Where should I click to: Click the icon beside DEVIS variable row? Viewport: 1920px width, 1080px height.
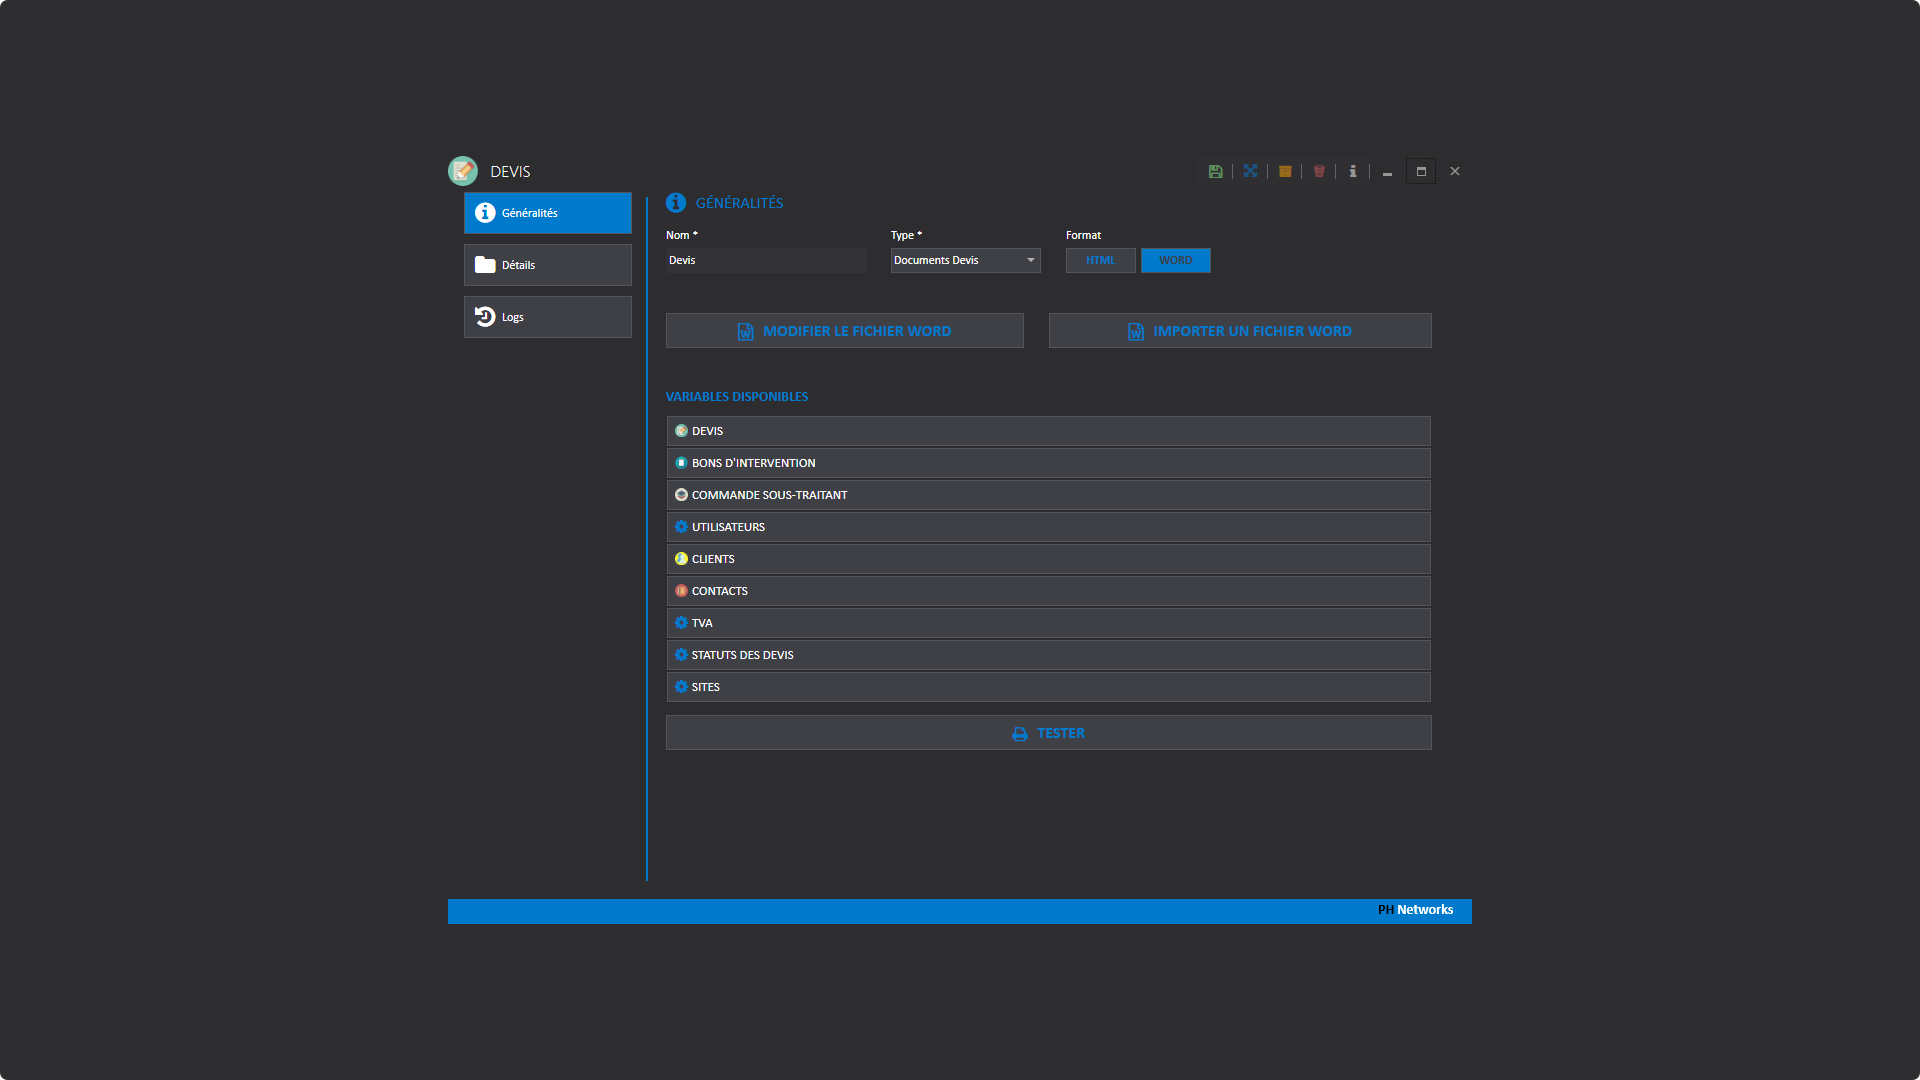(681, 431)
